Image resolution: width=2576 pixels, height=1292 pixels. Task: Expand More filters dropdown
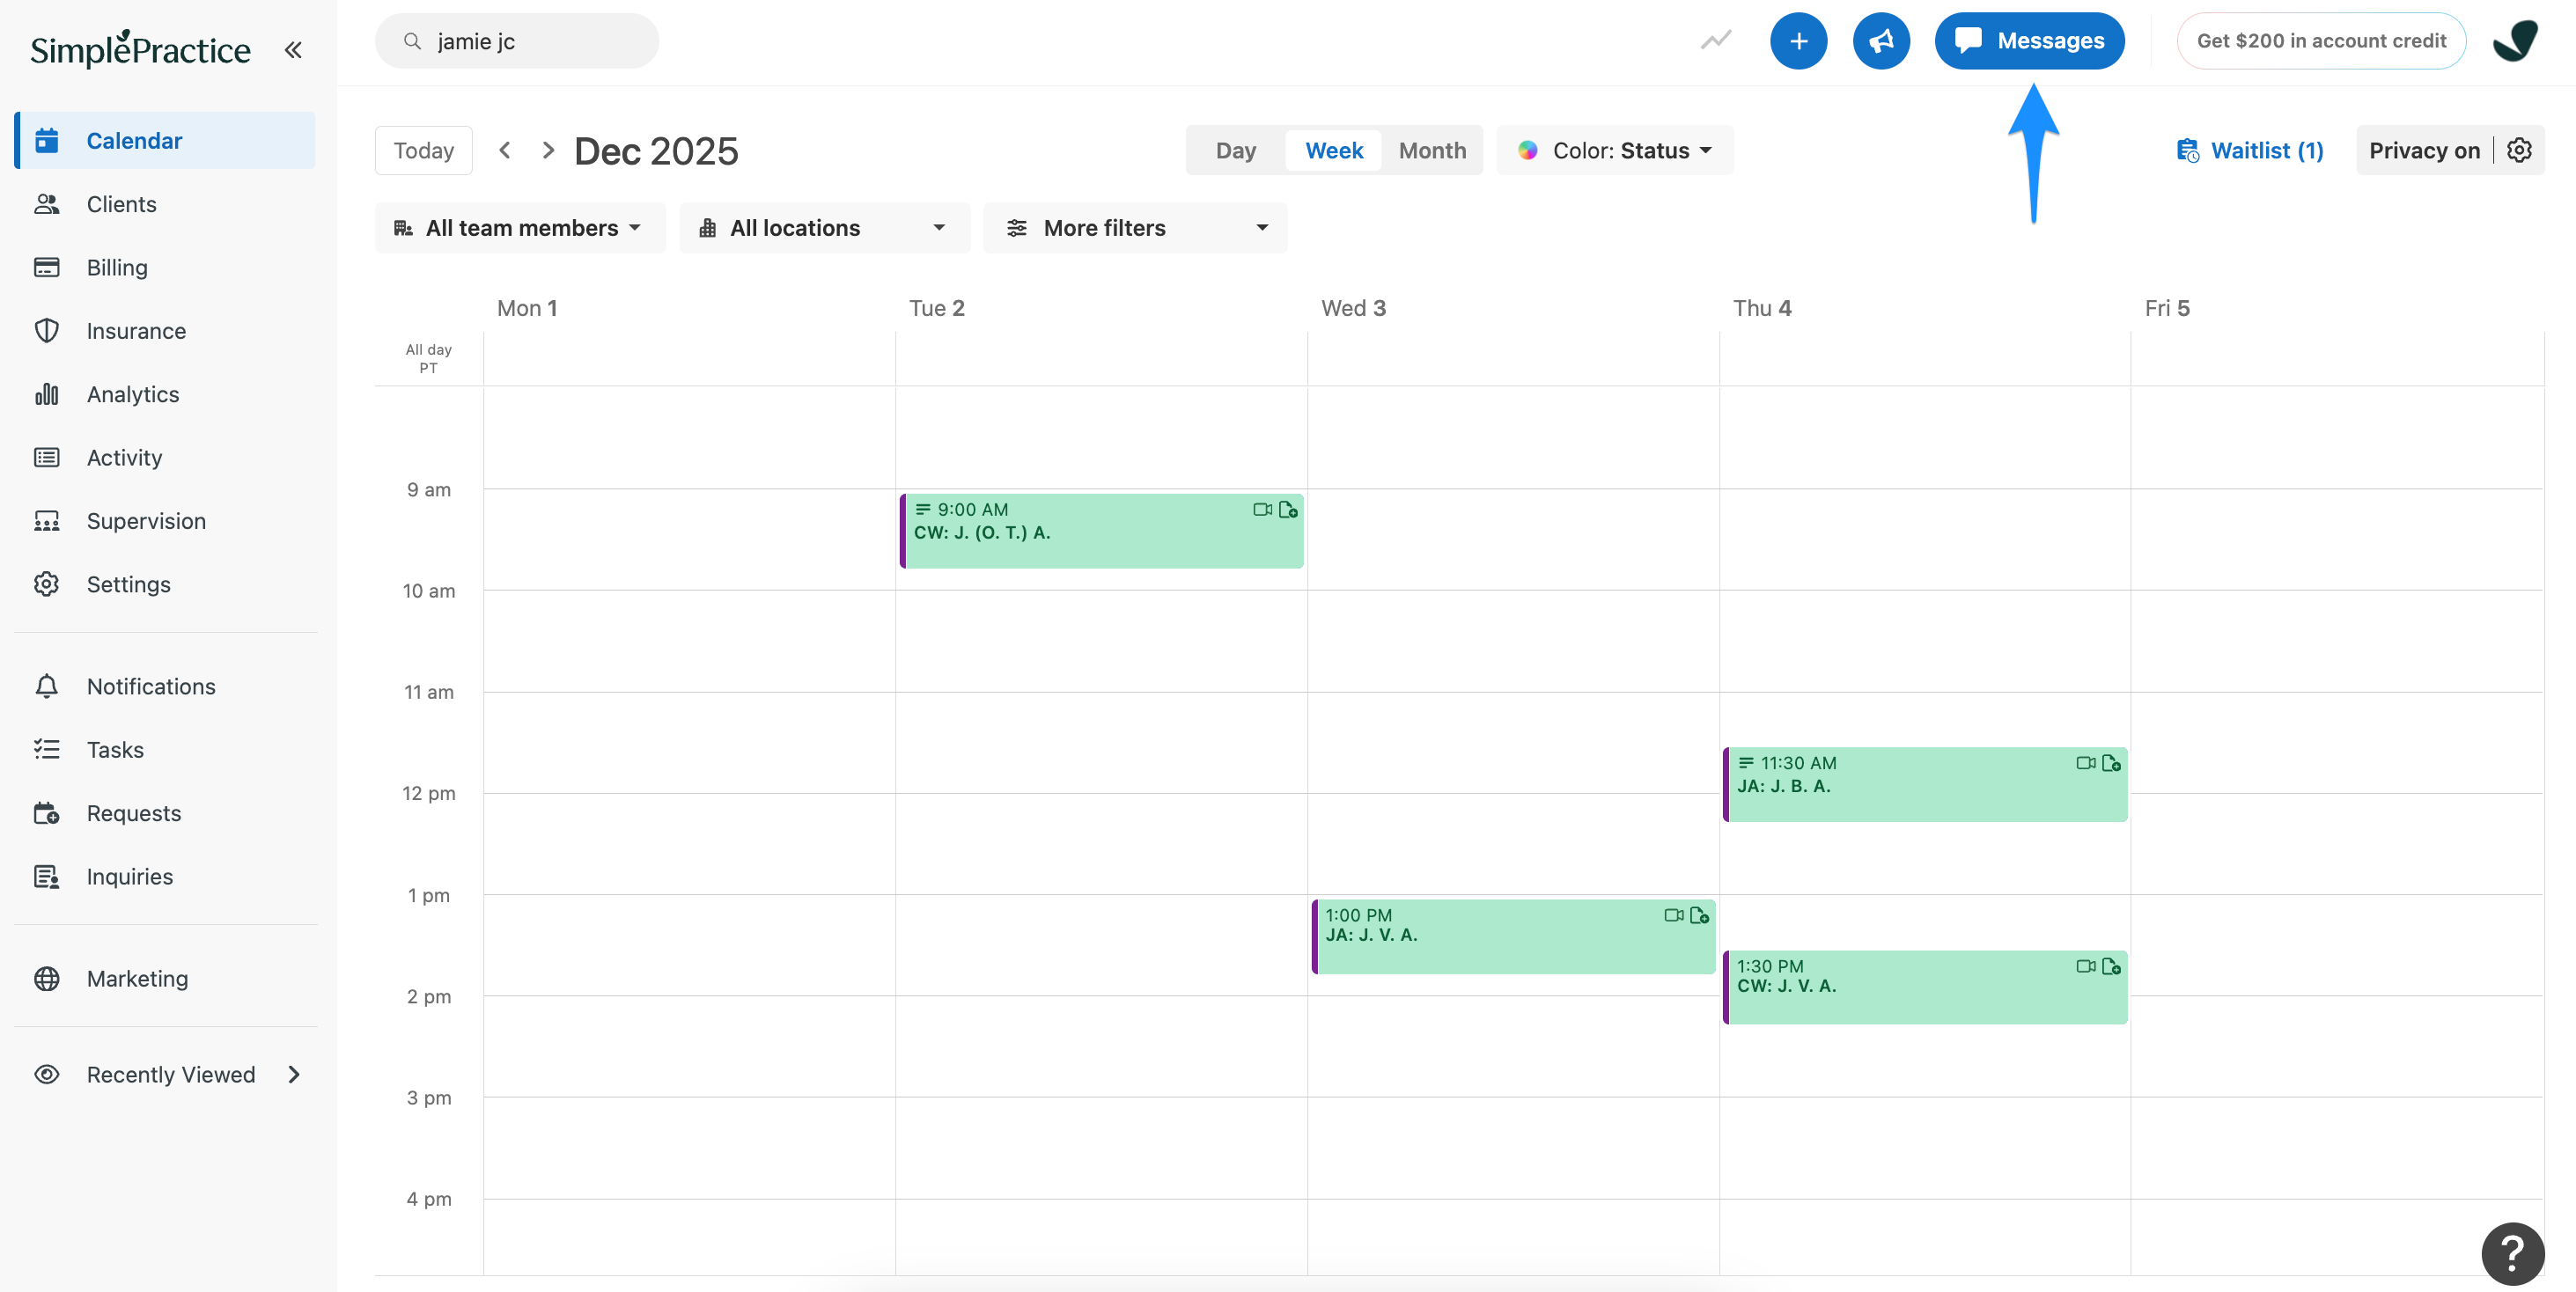[x=1135, y=228]
